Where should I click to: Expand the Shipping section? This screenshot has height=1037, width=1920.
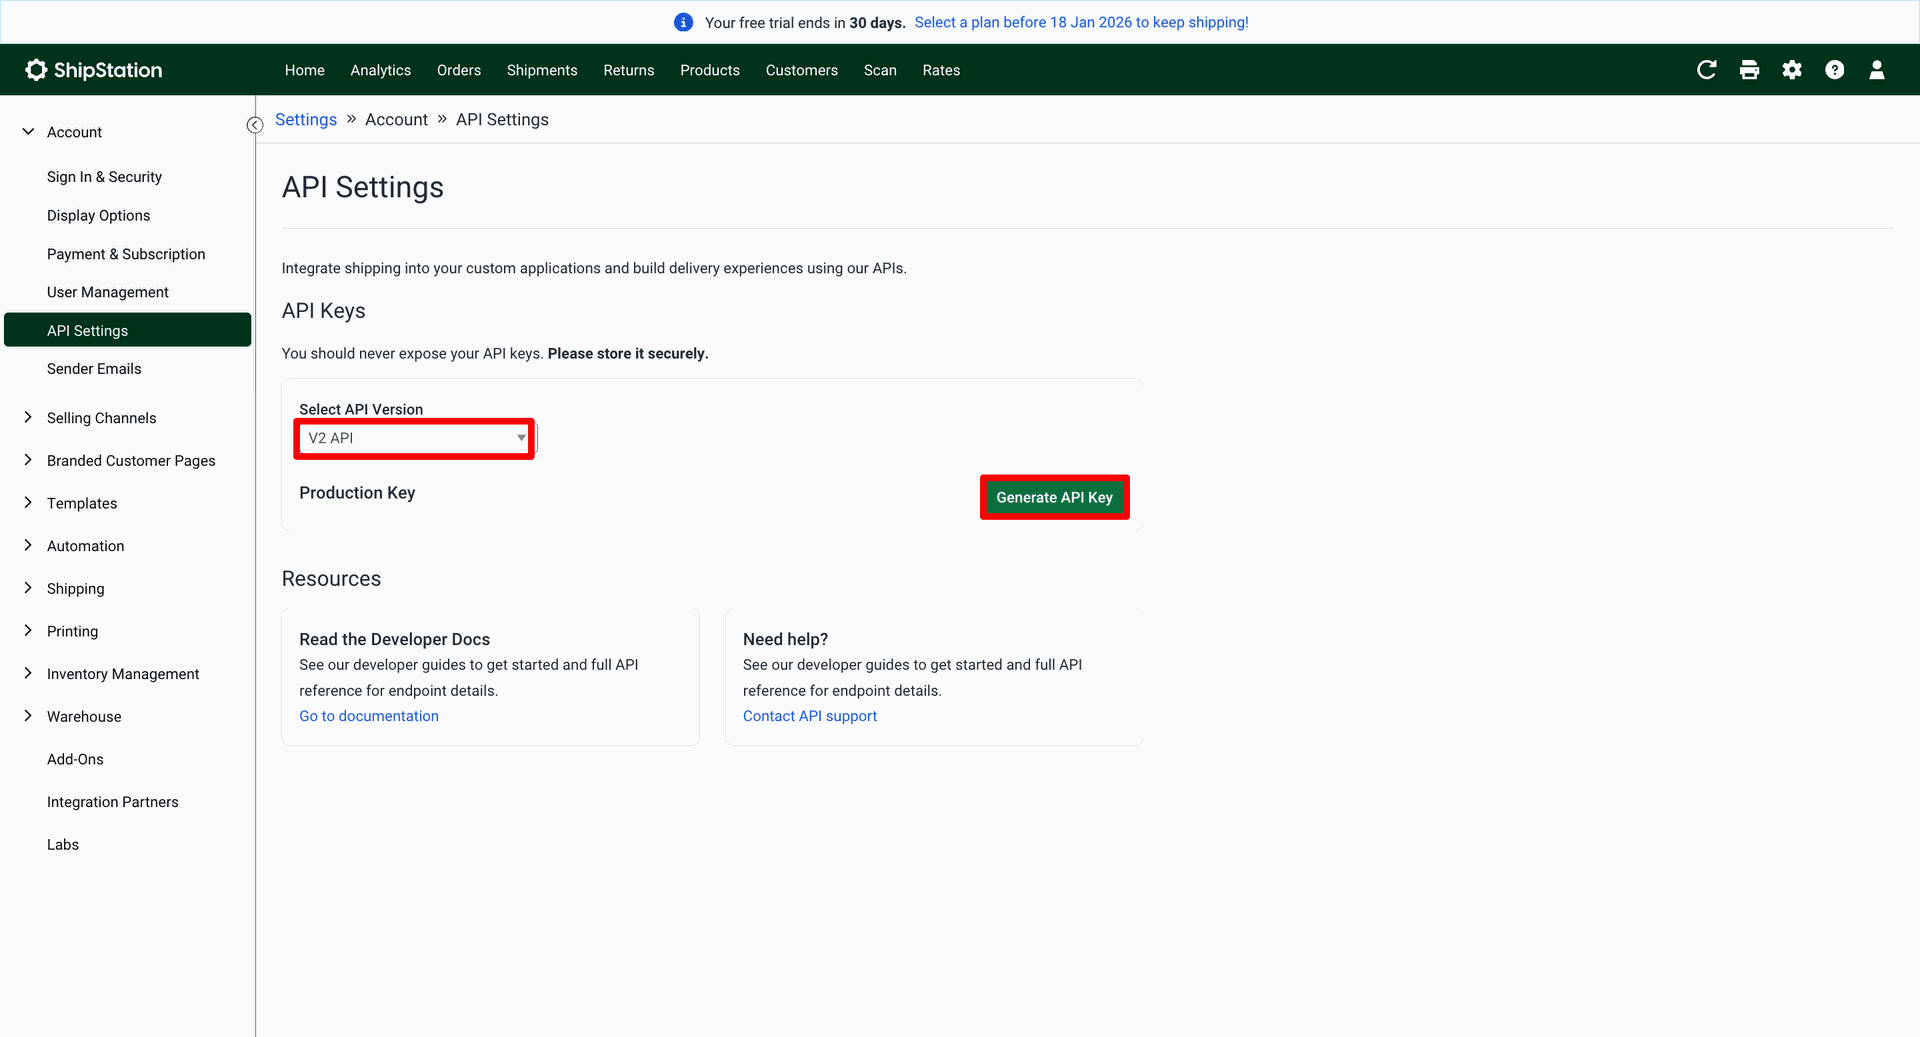(28, 588)
